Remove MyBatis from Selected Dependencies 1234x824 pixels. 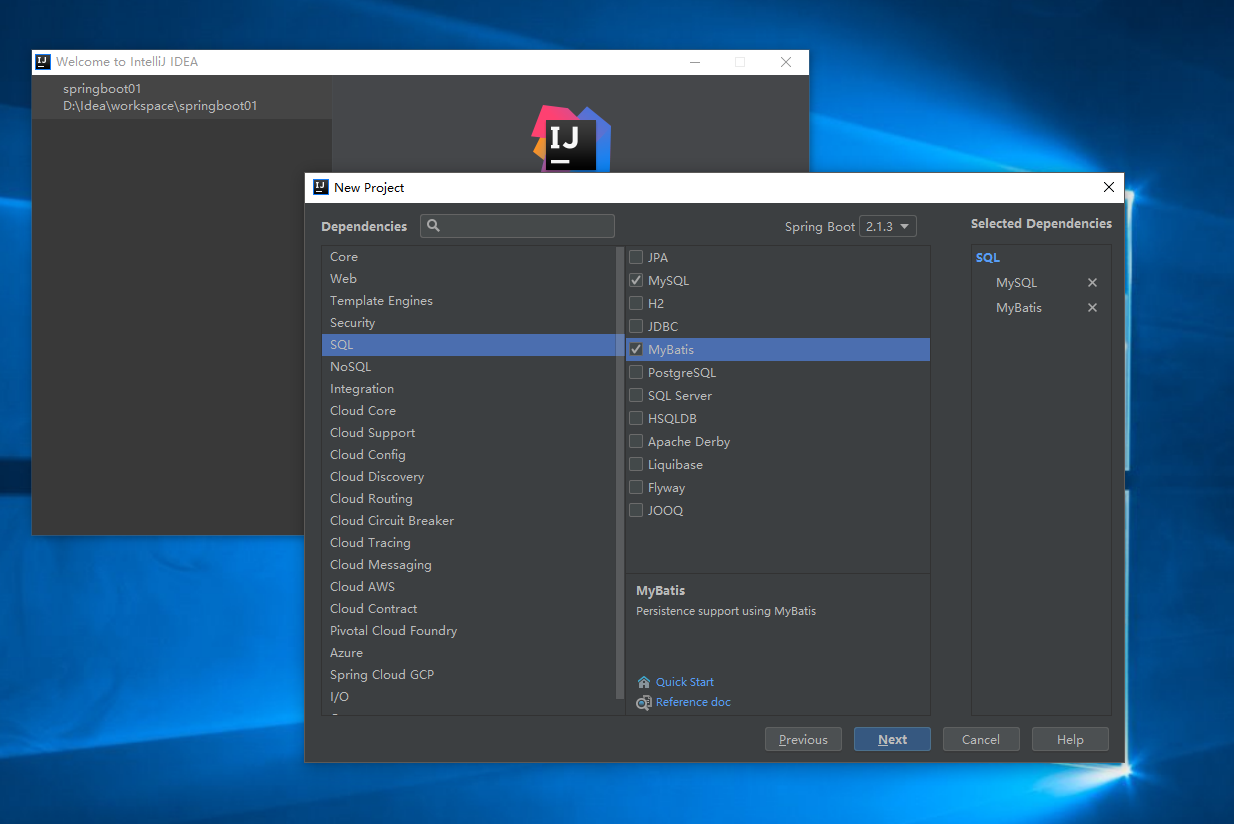(x=1092, y=308)
